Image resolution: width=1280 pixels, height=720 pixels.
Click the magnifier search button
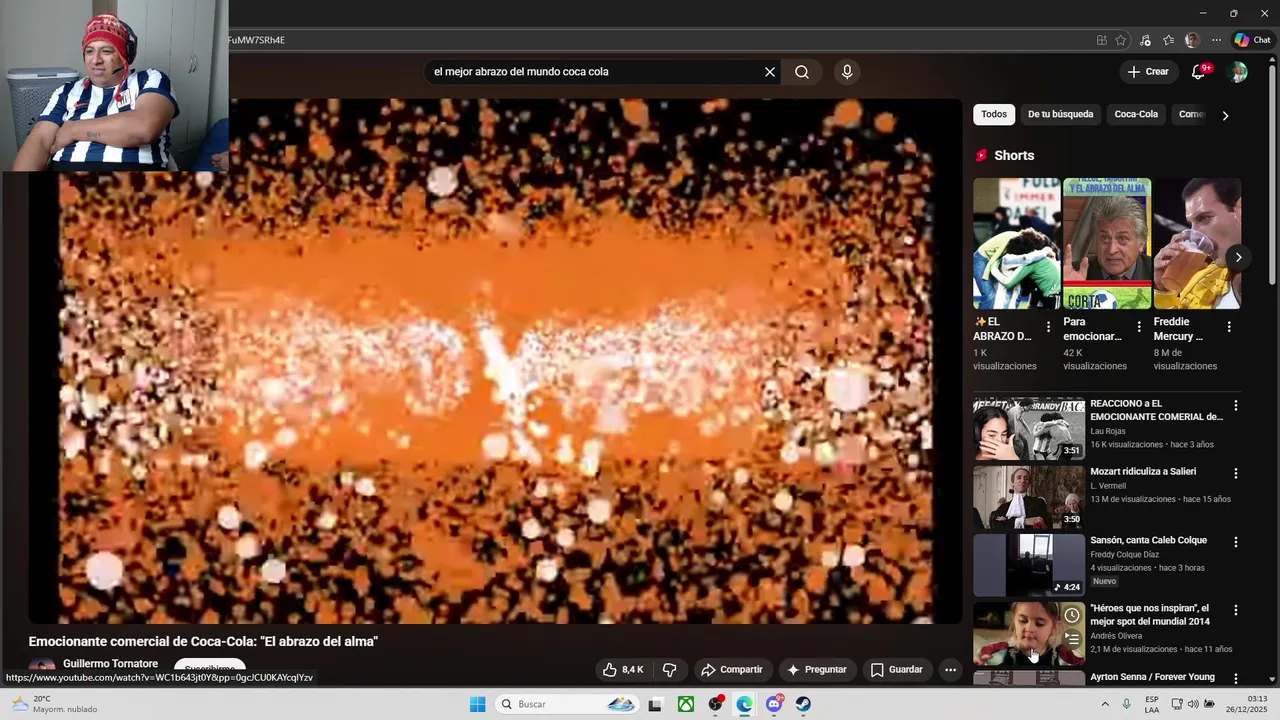tap(802, 72)
